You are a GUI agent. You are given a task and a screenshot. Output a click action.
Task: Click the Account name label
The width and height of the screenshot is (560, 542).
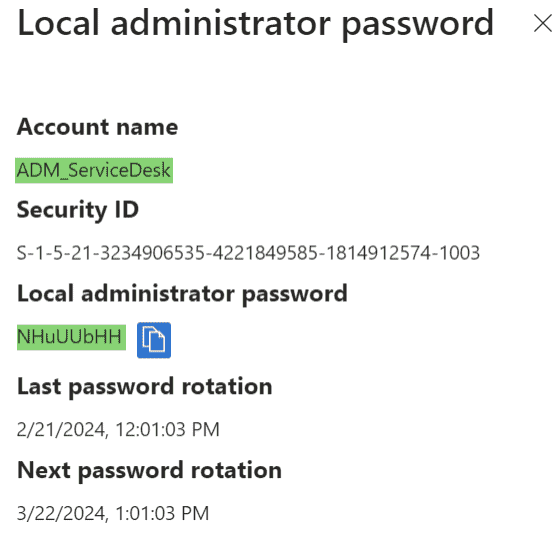click(x=98, y=127)
